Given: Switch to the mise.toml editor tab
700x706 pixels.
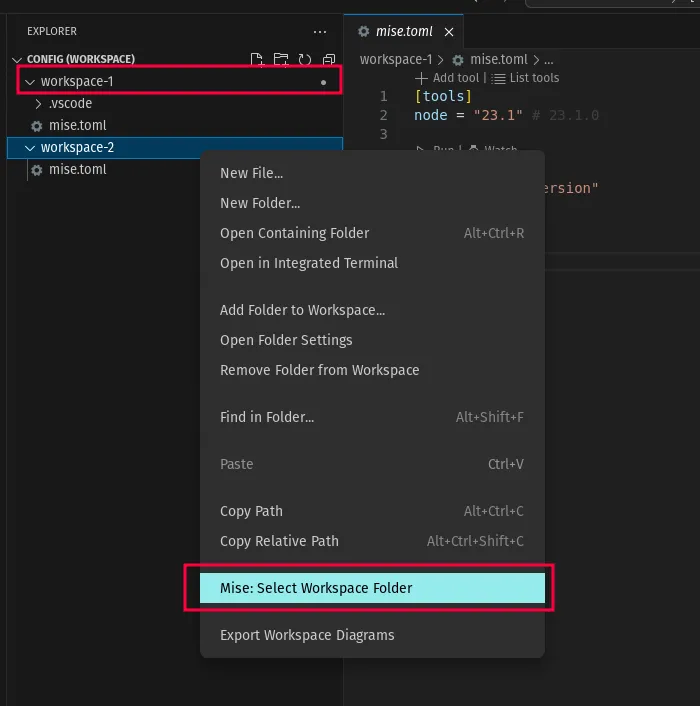Looking at the screenshot, I should [x=404, y=32].
